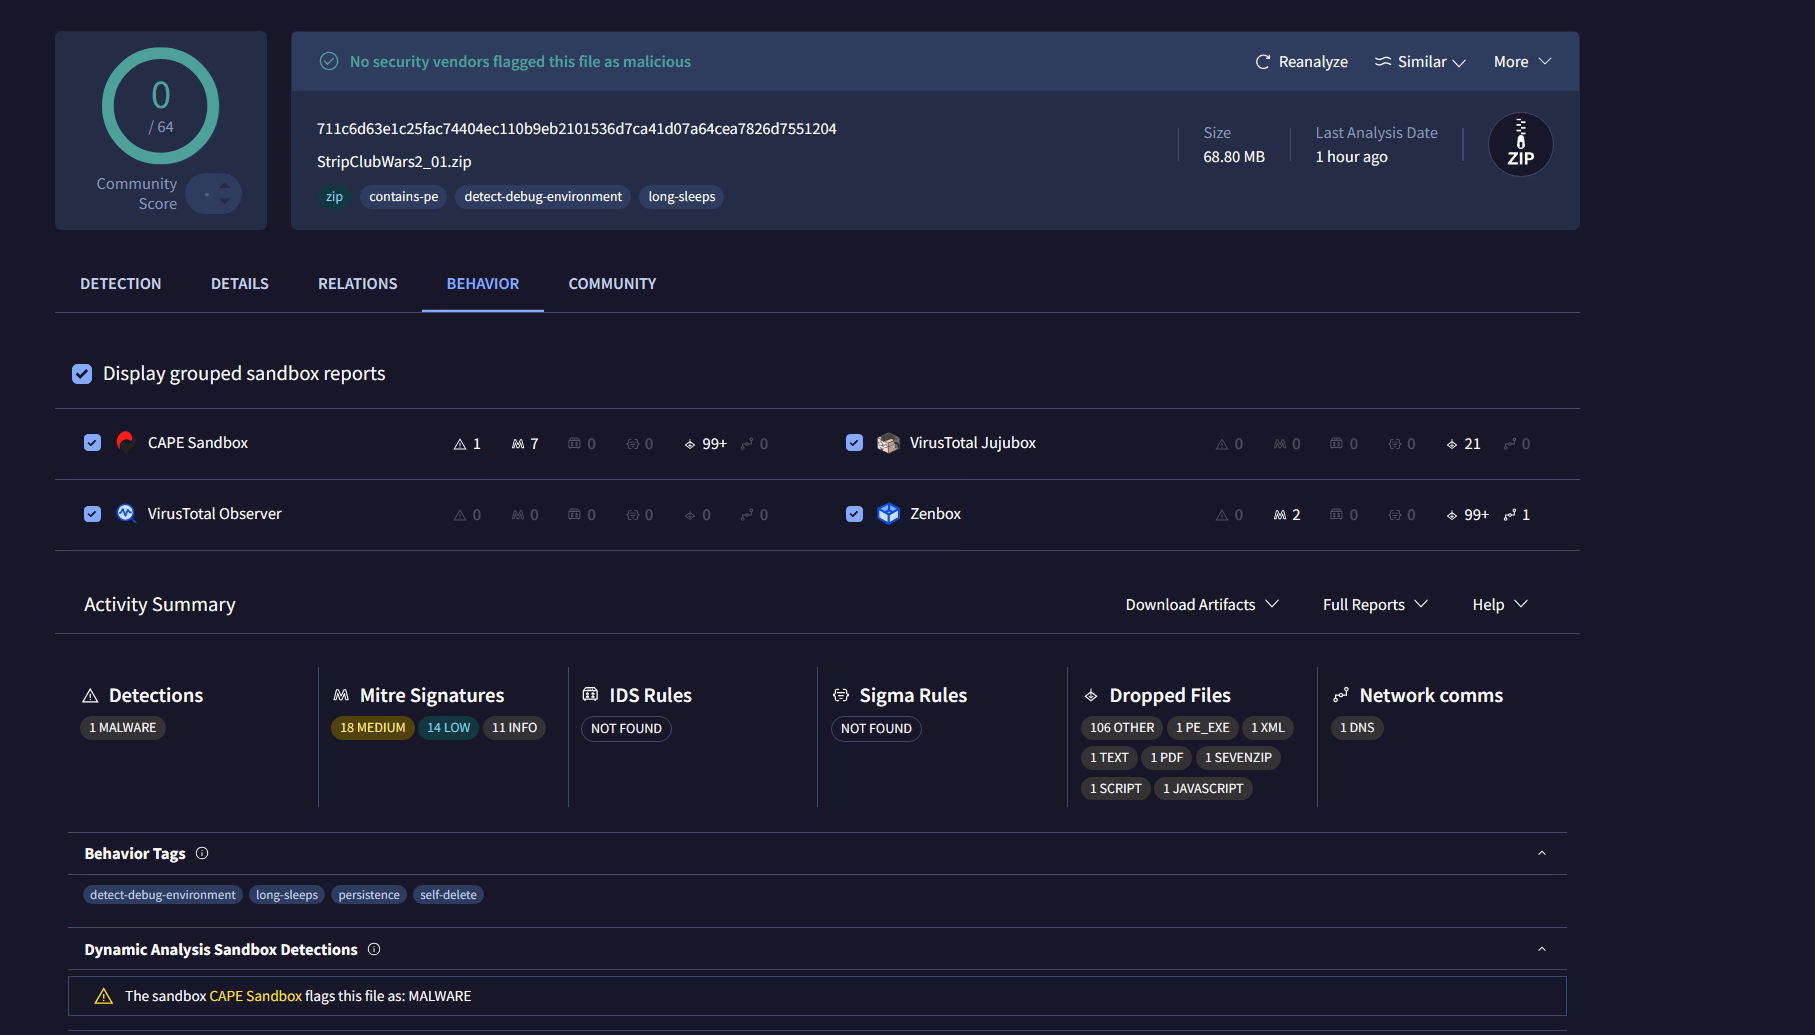The image size is (1815, 1035).
Task: Open the Relations tab
Action: (x=357, y=284)
